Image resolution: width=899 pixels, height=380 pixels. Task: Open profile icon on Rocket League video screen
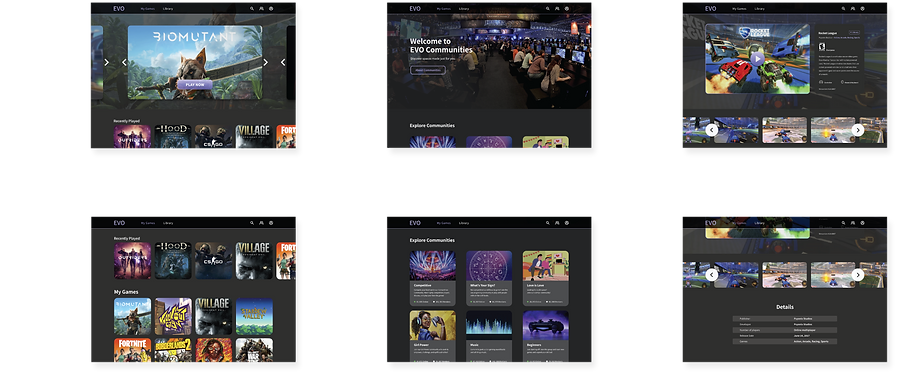tap(863, 9)
